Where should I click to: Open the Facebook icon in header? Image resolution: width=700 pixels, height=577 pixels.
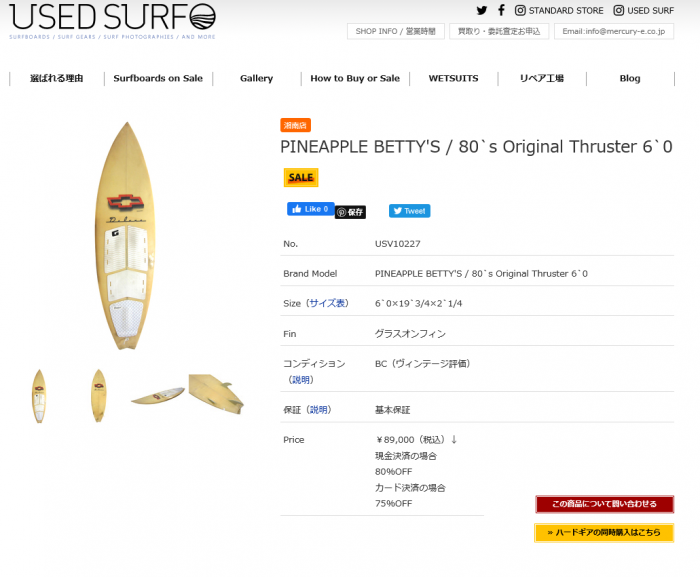click(501, 11)
